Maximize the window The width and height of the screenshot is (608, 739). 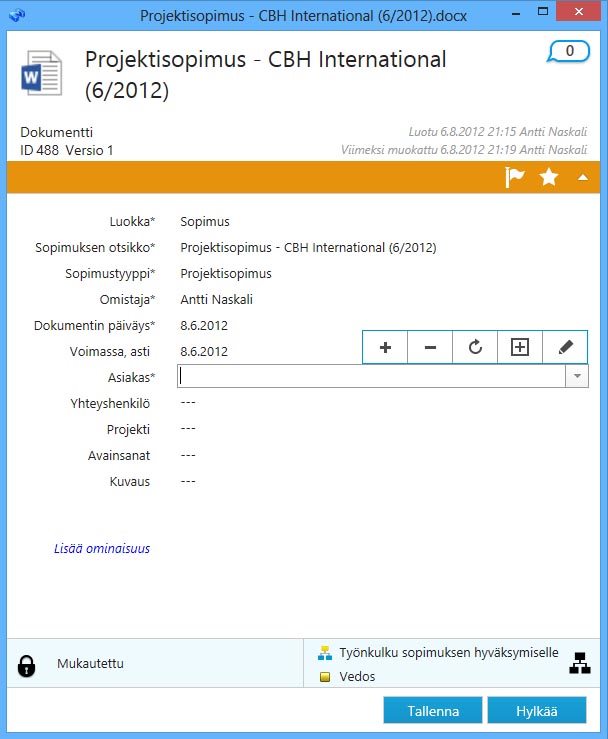(543, 12)
